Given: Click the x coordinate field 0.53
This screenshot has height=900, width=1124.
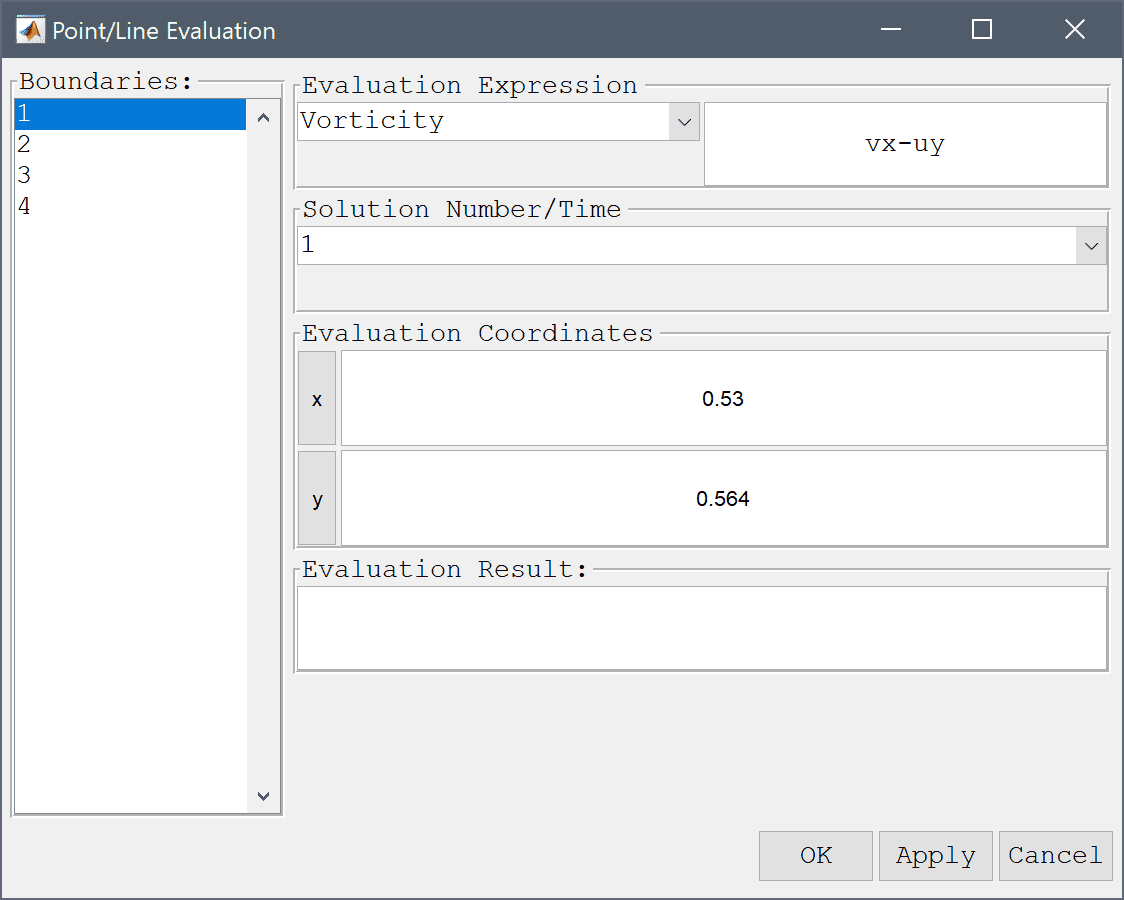Looking at the screenshot, I should [x=723, y=398].
